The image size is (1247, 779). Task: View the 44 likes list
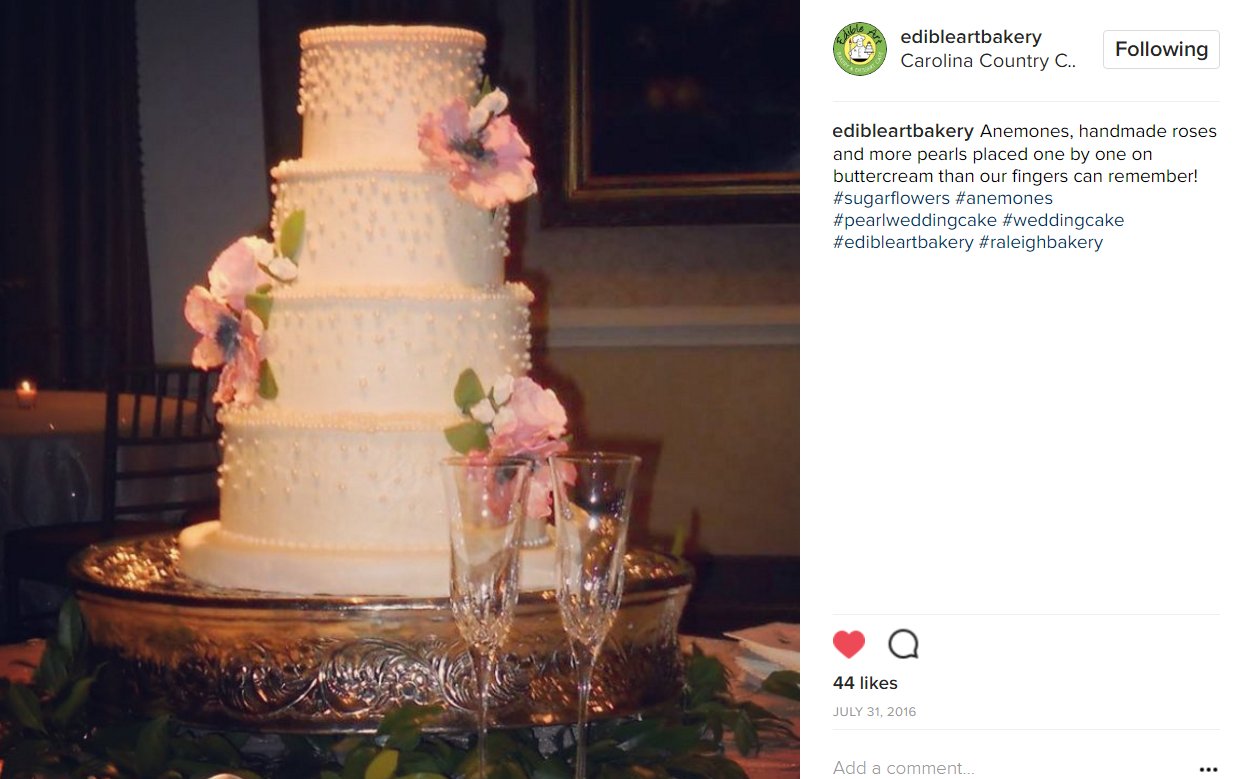(x=865, y=683)
